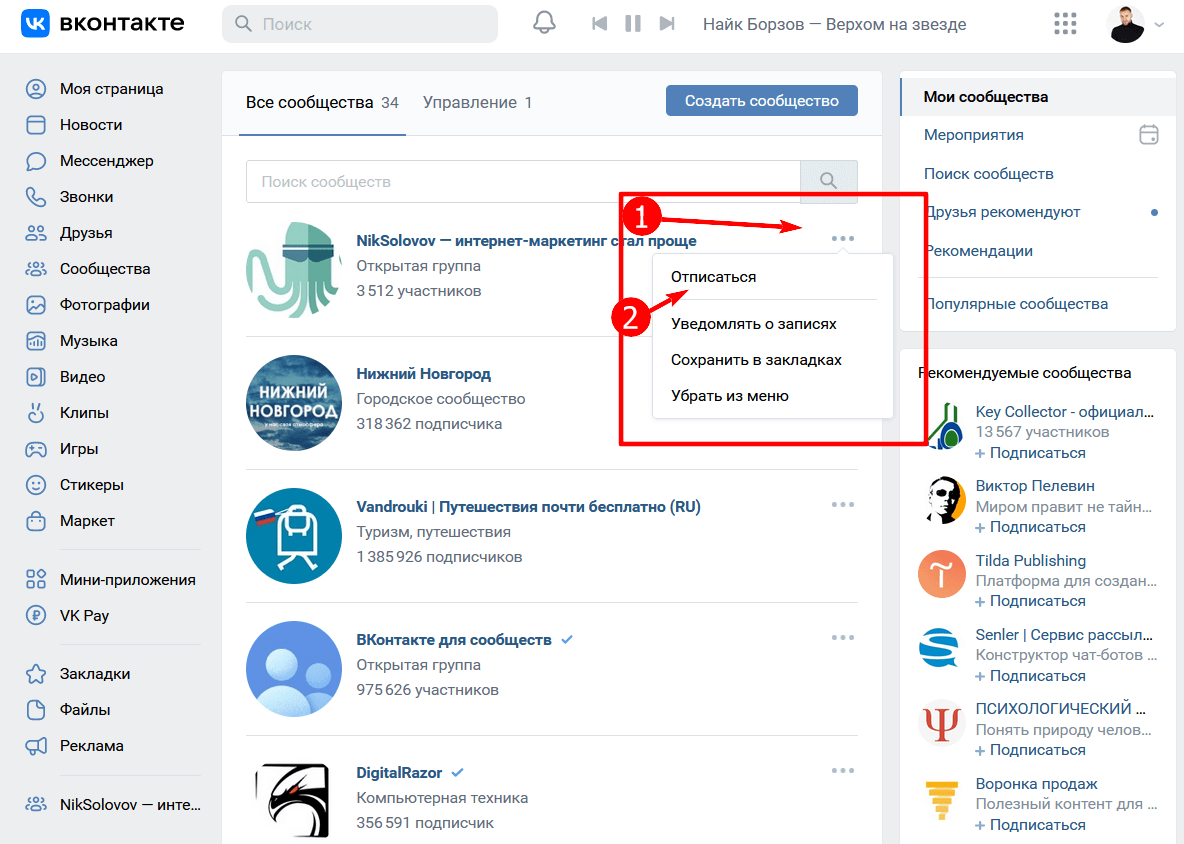Open Сообщества in the sidebar
Screen dimensions: 1184x844
coord(105,269)
